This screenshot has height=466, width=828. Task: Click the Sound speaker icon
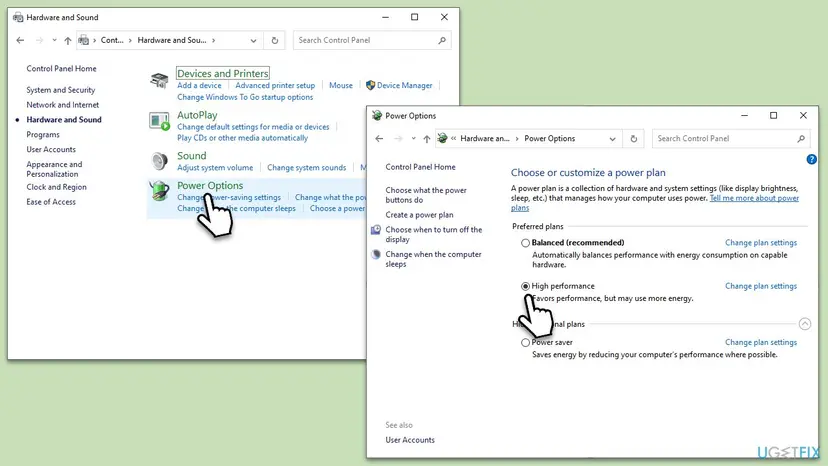[159, 161]
